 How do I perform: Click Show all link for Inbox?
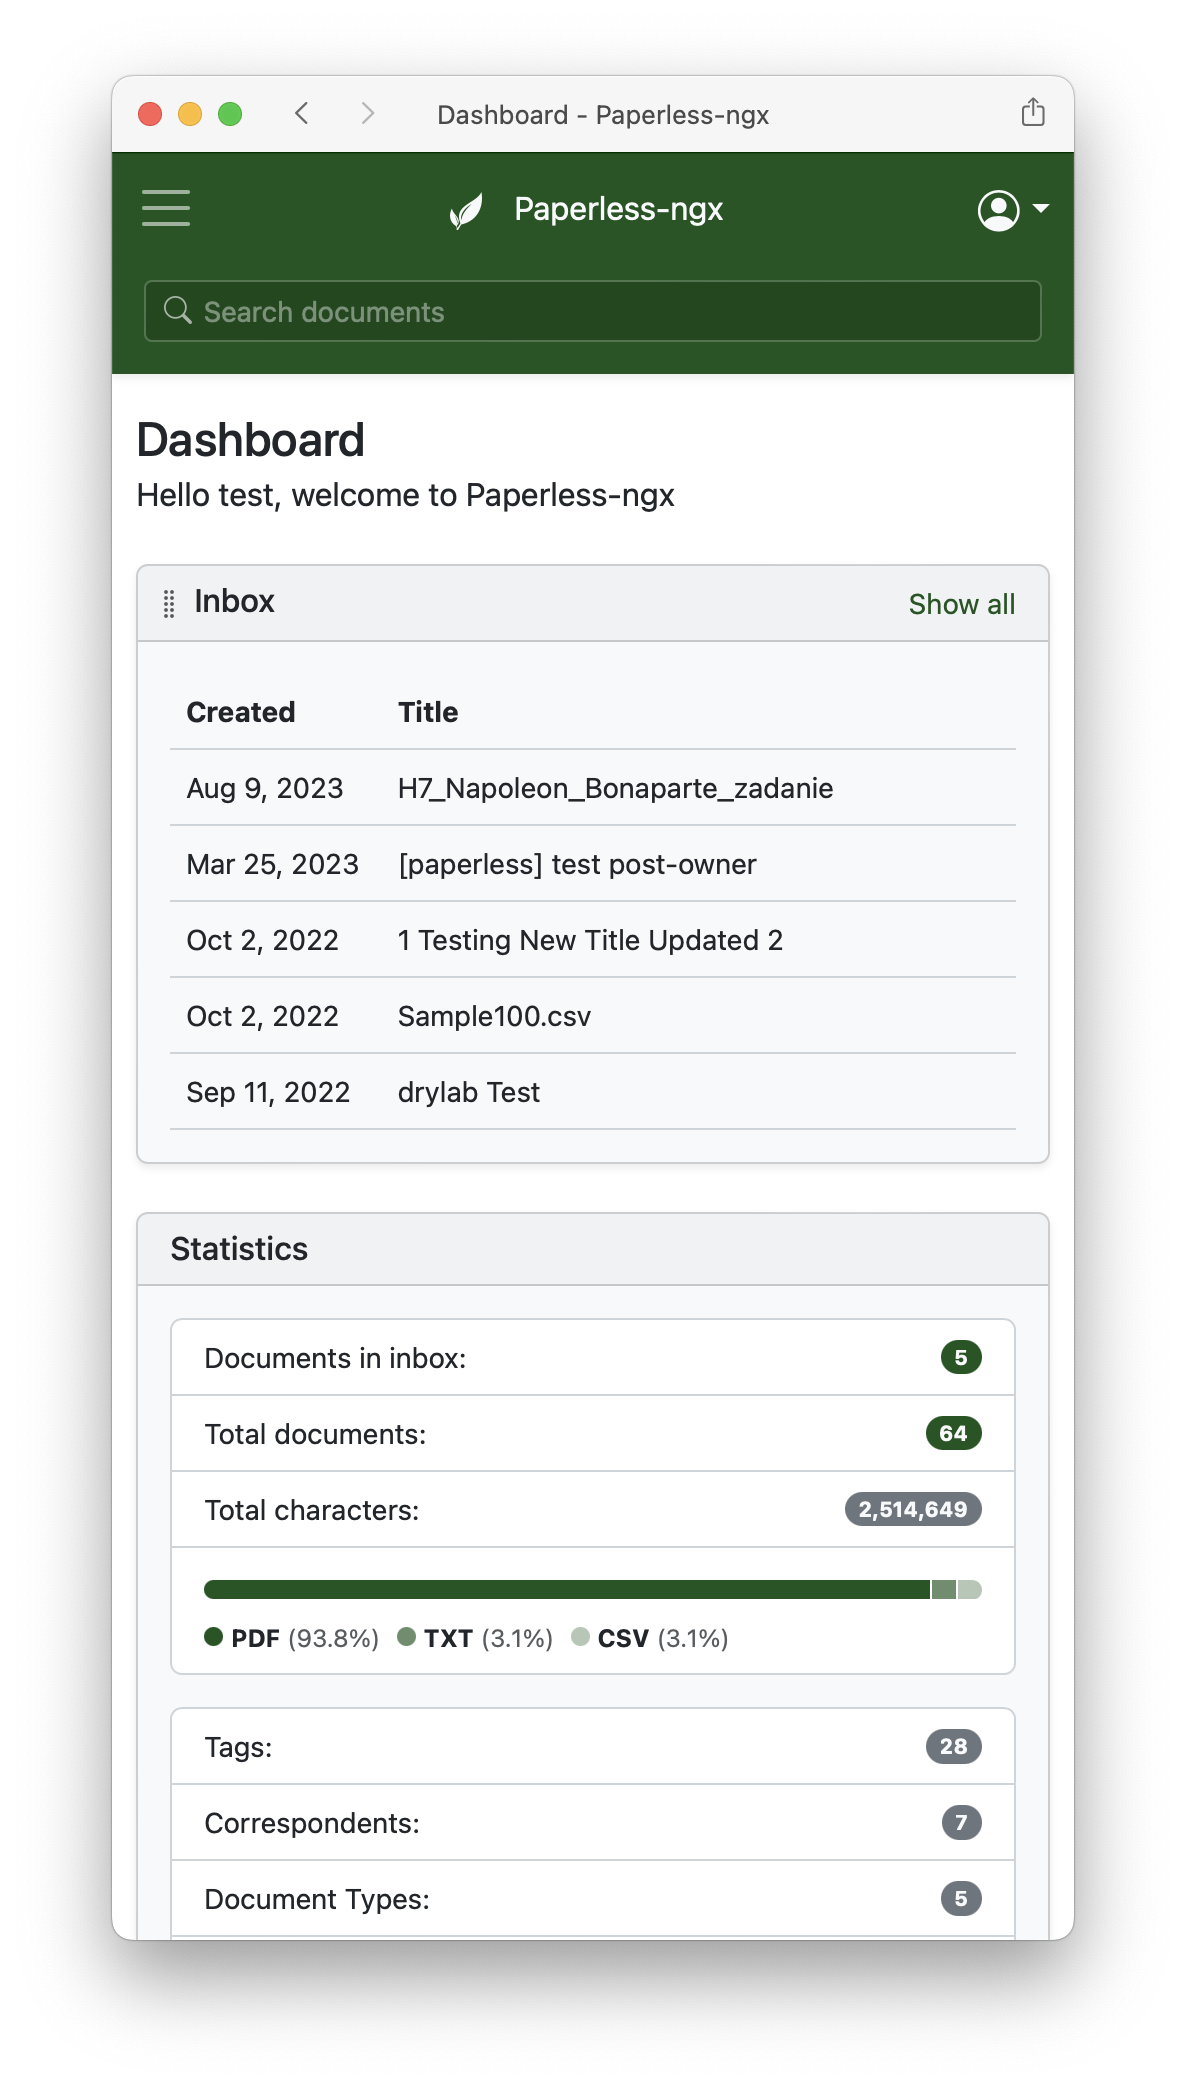pyautogui.click(x=961, y=604)
